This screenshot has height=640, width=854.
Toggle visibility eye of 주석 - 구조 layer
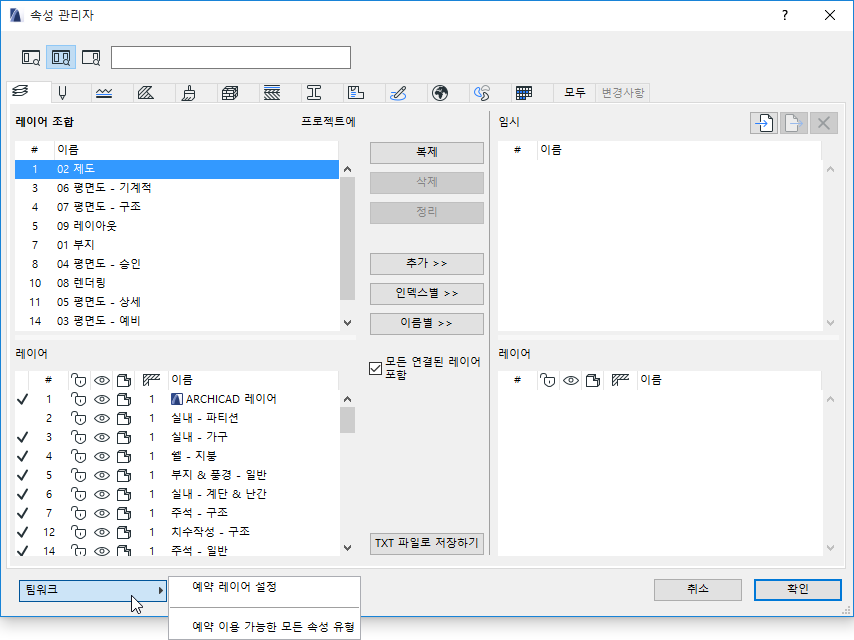[102, 514]
